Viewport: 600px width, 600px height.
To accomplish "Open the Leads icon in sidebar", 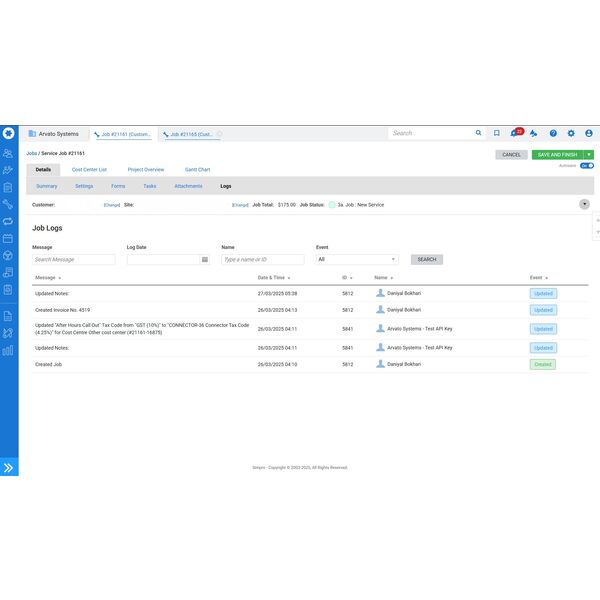I will tap(8, 170).
